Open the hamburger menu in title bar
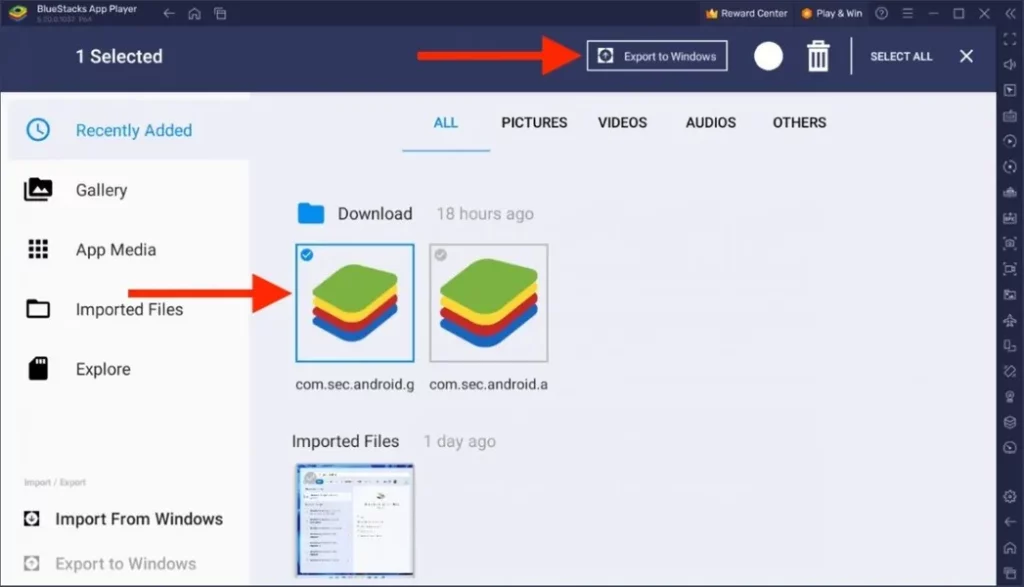 point(908,13)
